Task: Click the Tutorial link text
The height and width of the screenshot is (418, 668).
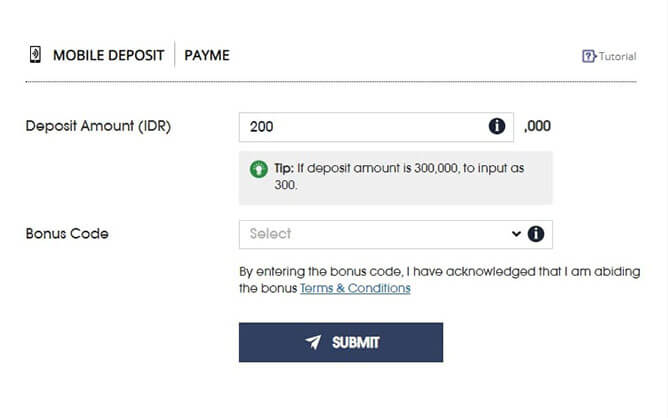Action: [x=617, y=57]
